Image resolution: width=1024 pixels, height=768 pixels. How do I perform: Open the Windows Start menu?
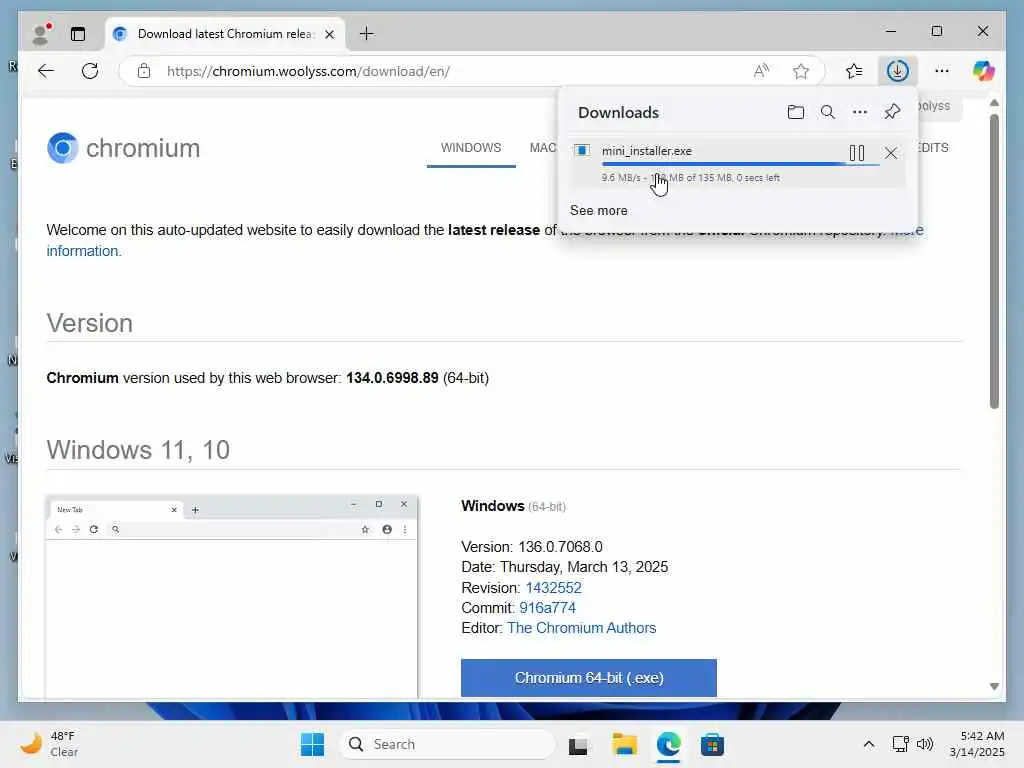[312, 744]
